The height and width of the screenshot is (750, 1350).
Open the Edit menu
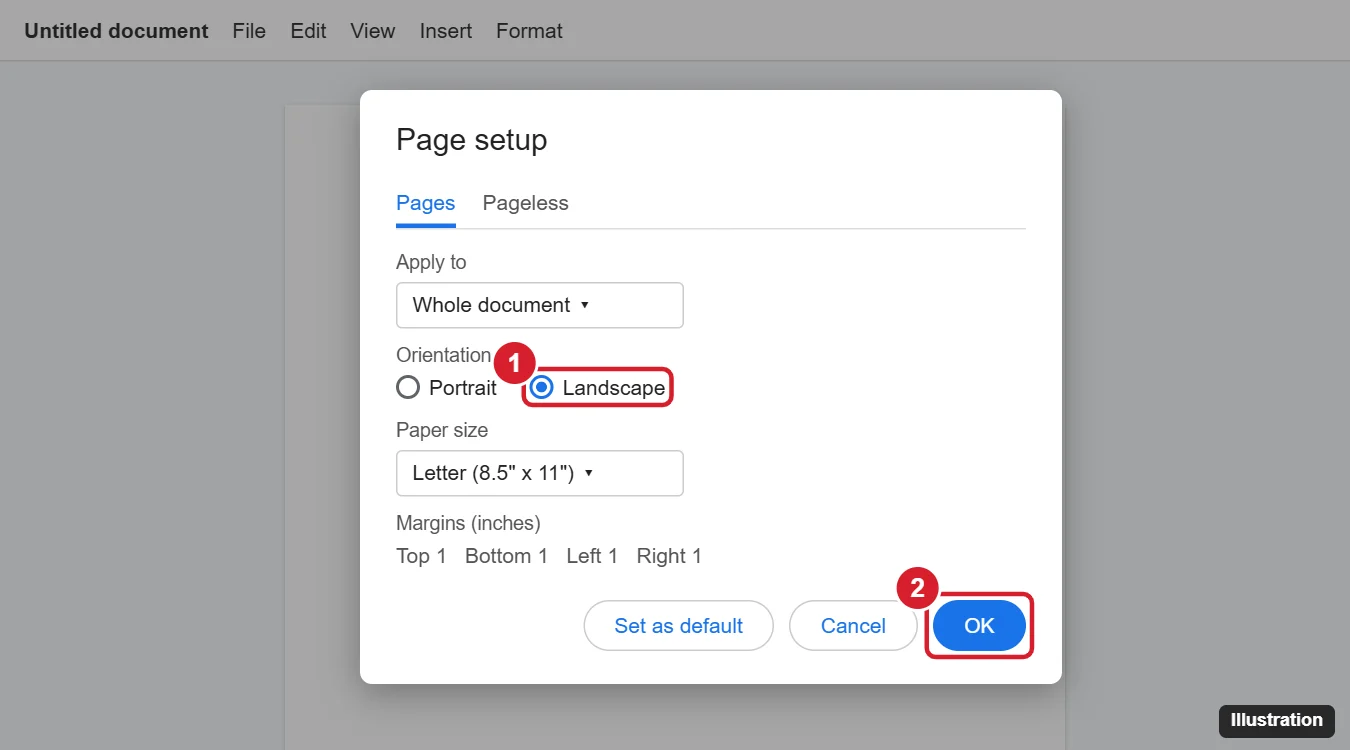(308, 31)
